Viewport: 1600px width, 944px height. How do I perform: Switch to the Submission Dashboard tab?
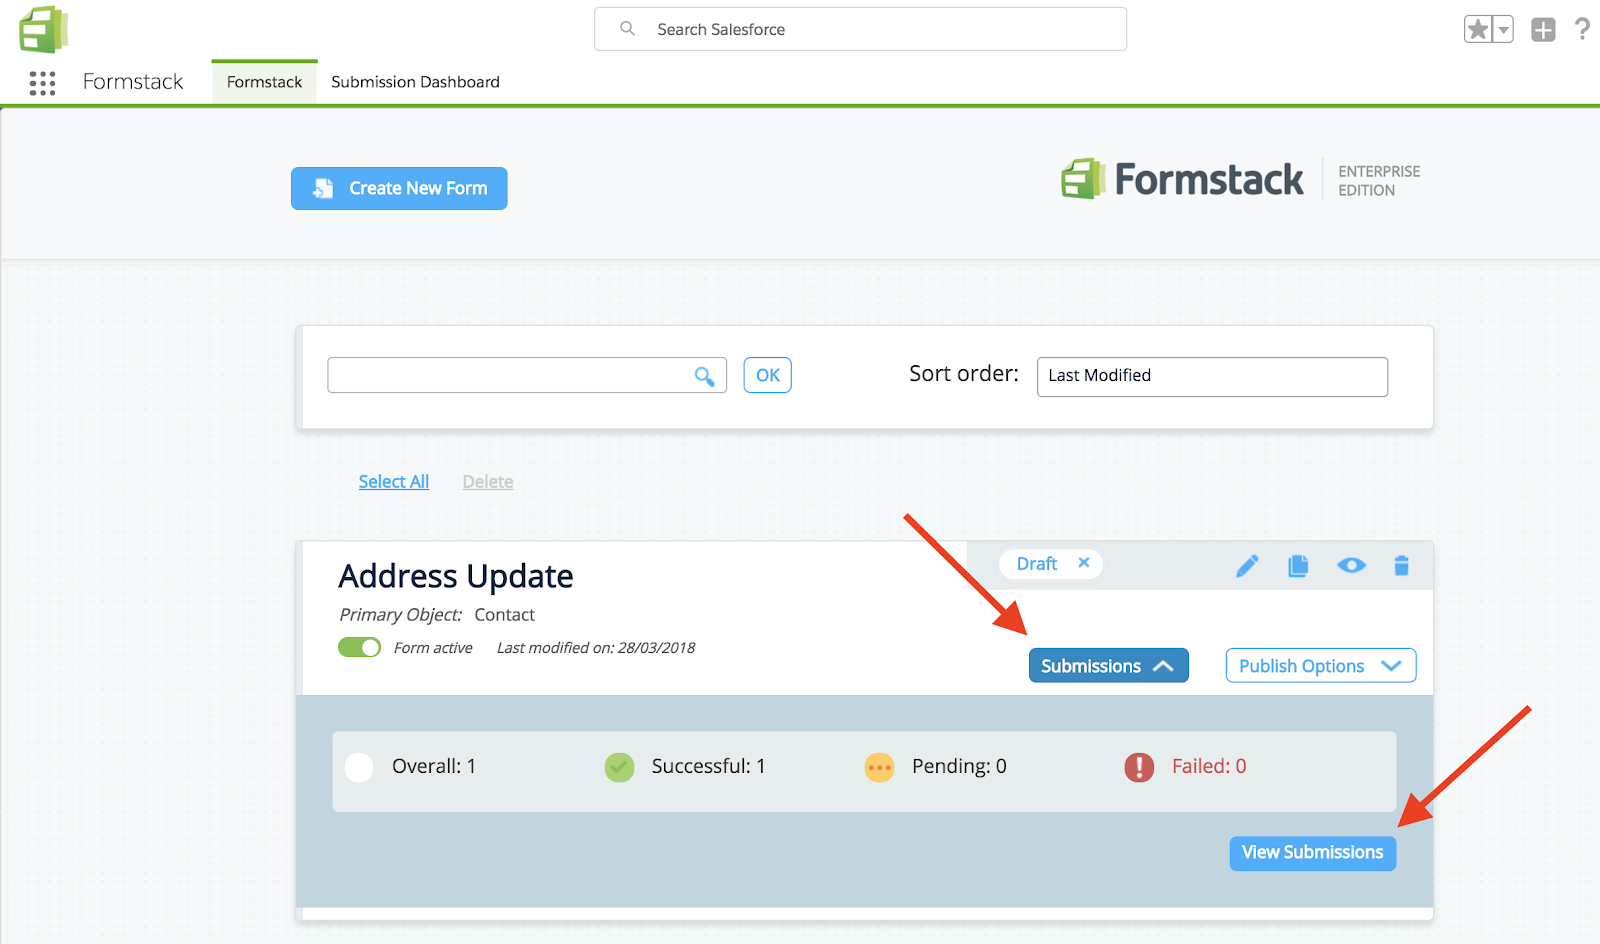[415, 82]
